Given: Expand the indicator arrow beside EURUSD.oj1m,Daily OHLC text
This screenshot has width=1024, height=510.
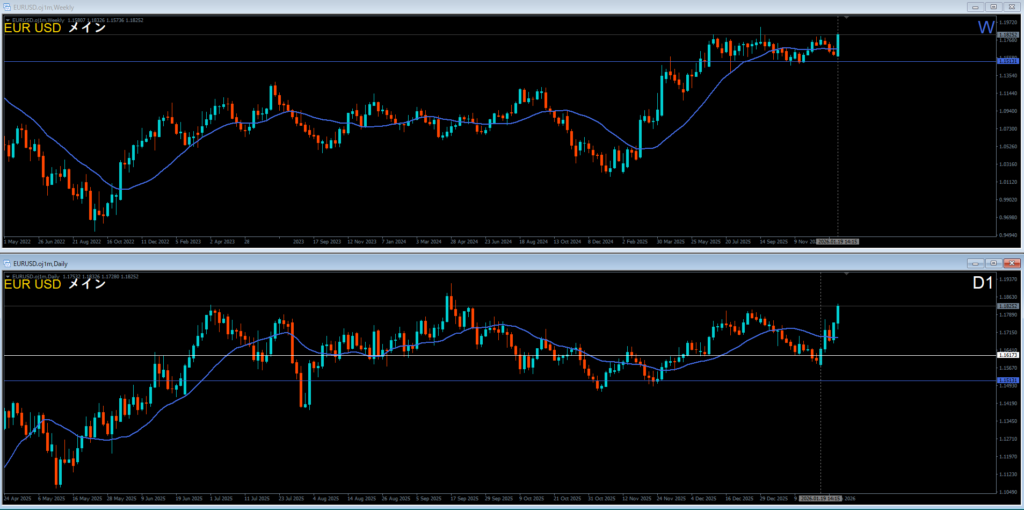Looking at the screenshot, I should pyautogui.click(x=7, y=277).
